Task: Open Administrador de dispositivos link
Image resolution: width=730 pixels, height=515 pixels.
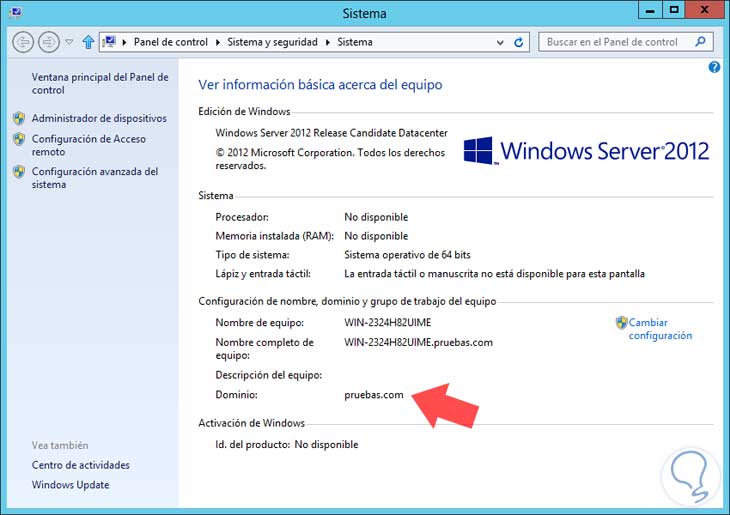Action: tap(99, 118)
